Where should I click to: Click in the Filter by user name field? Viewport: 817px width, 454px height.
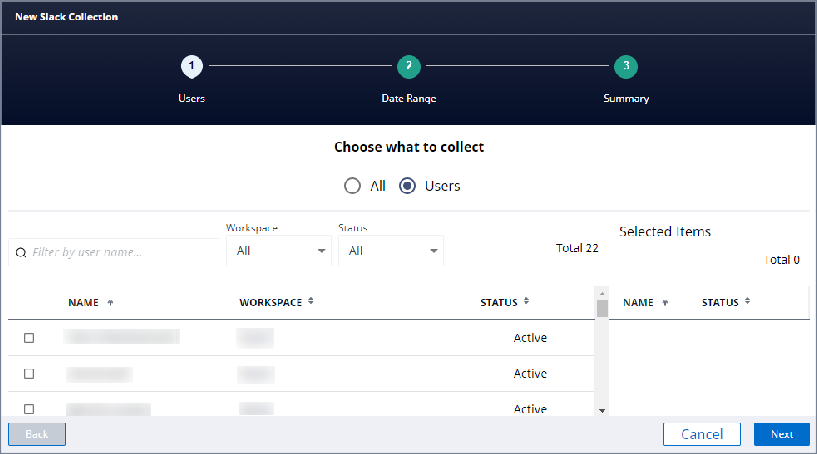click(114, 252)
